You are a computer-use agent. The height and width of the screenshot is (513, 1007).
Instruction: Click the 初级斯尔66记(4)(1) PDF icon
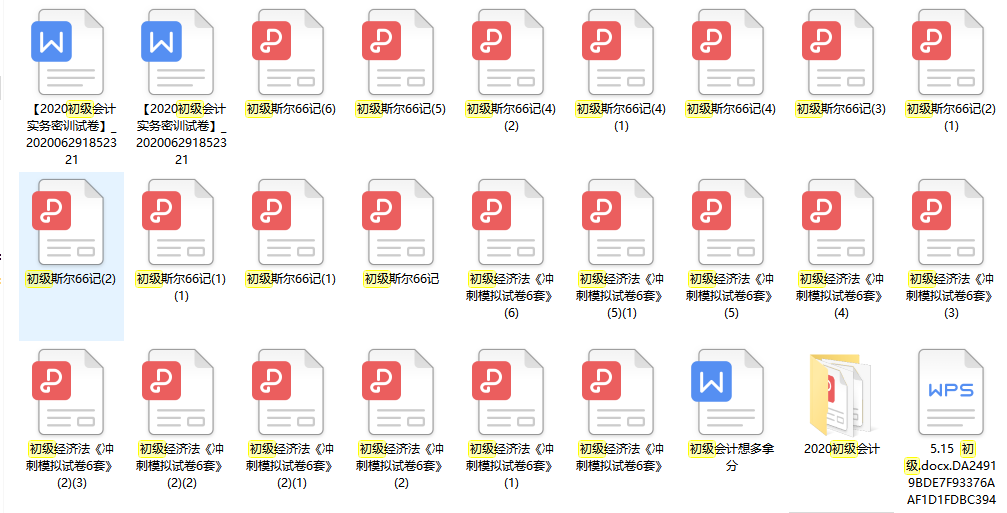[617, 52]
